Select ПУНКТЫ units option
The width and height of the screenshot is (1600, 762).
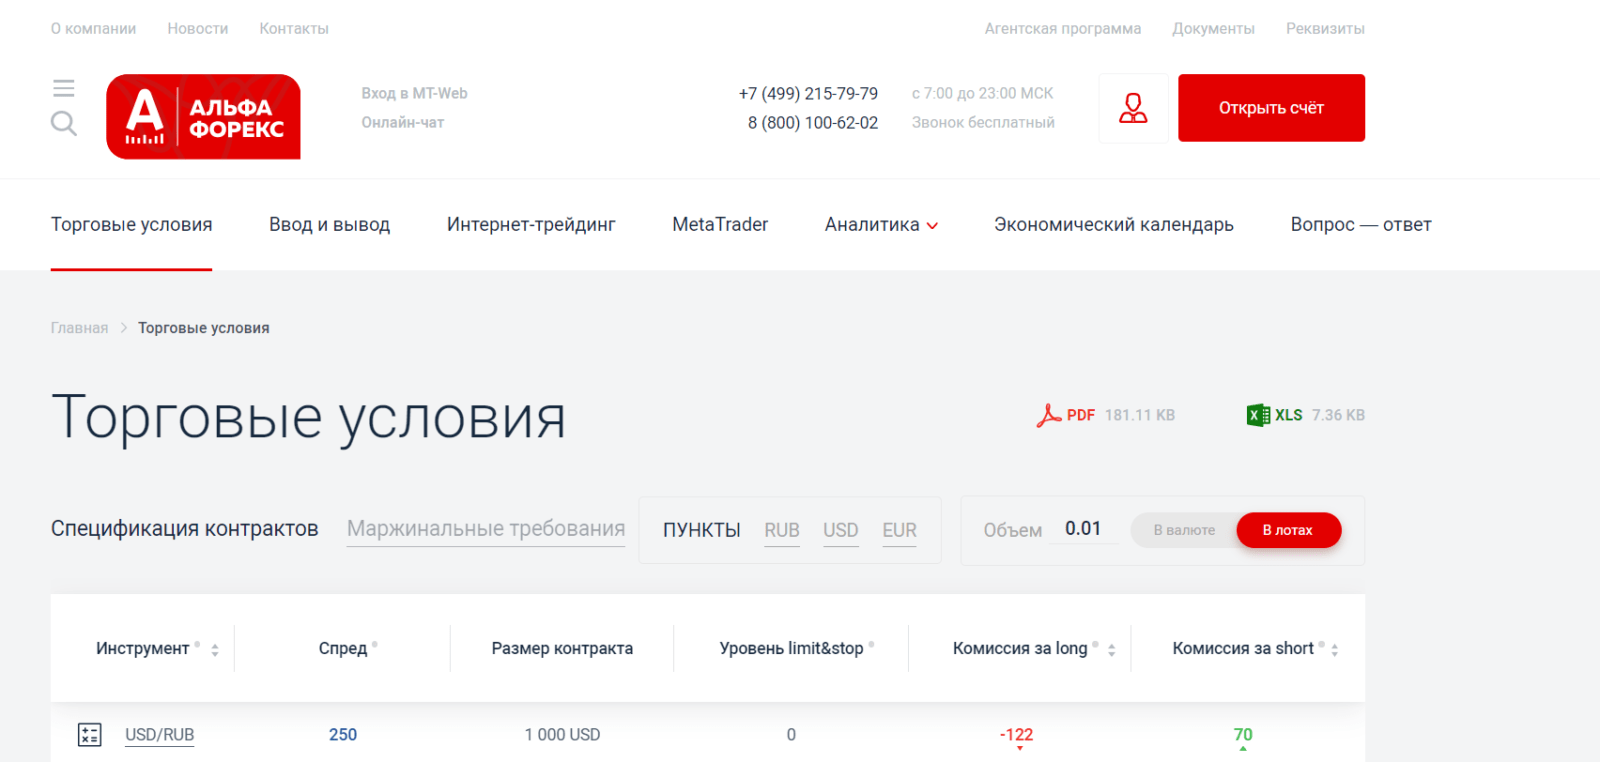point(702,530)
